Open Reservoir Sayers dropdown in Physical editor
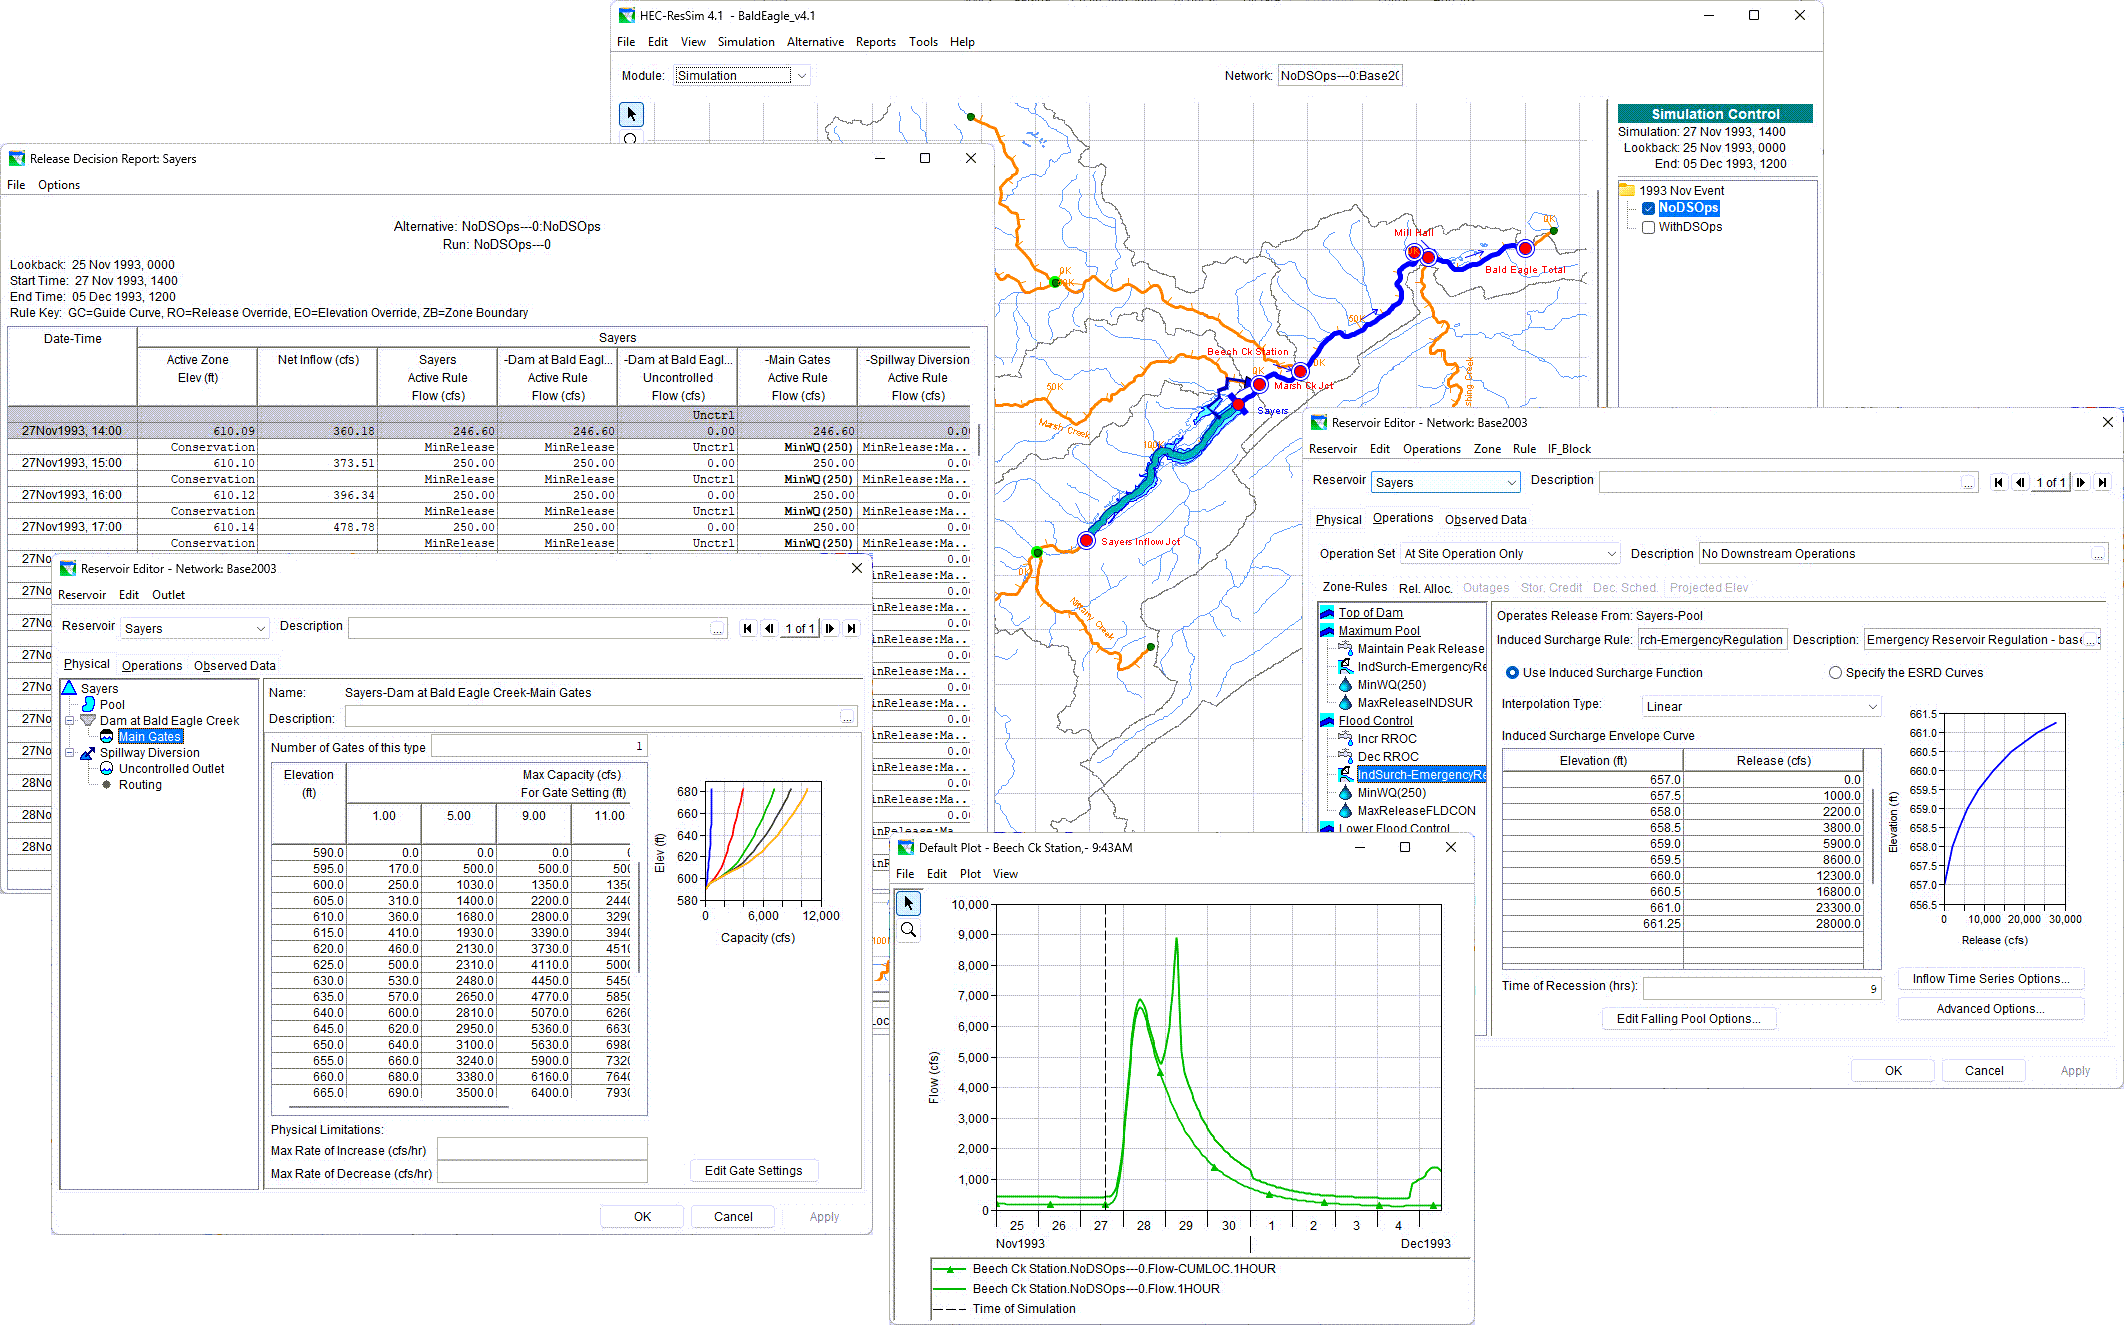The image size is (2127, 1332). [x=260, y=628]
